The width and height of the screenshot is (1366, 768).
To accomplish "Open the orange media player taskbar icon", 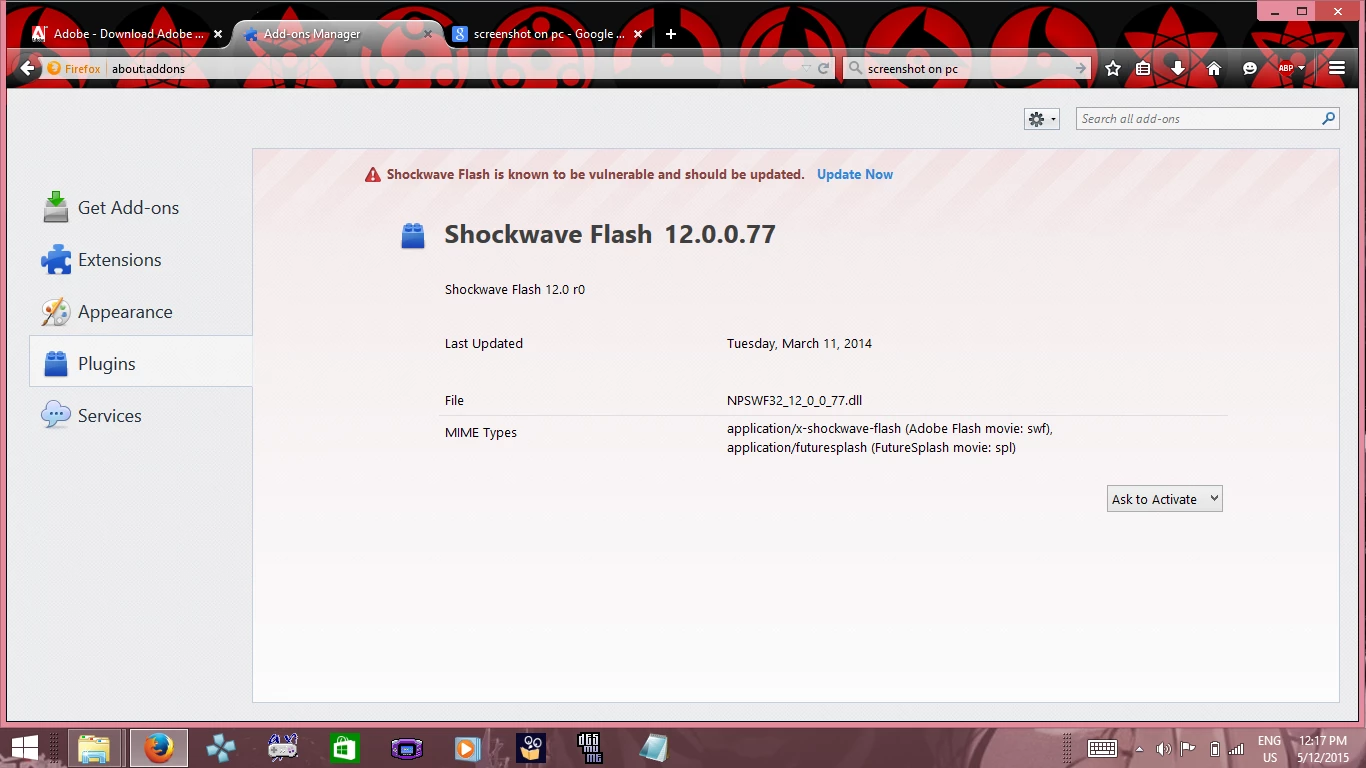I will click(x=468, y=748).
